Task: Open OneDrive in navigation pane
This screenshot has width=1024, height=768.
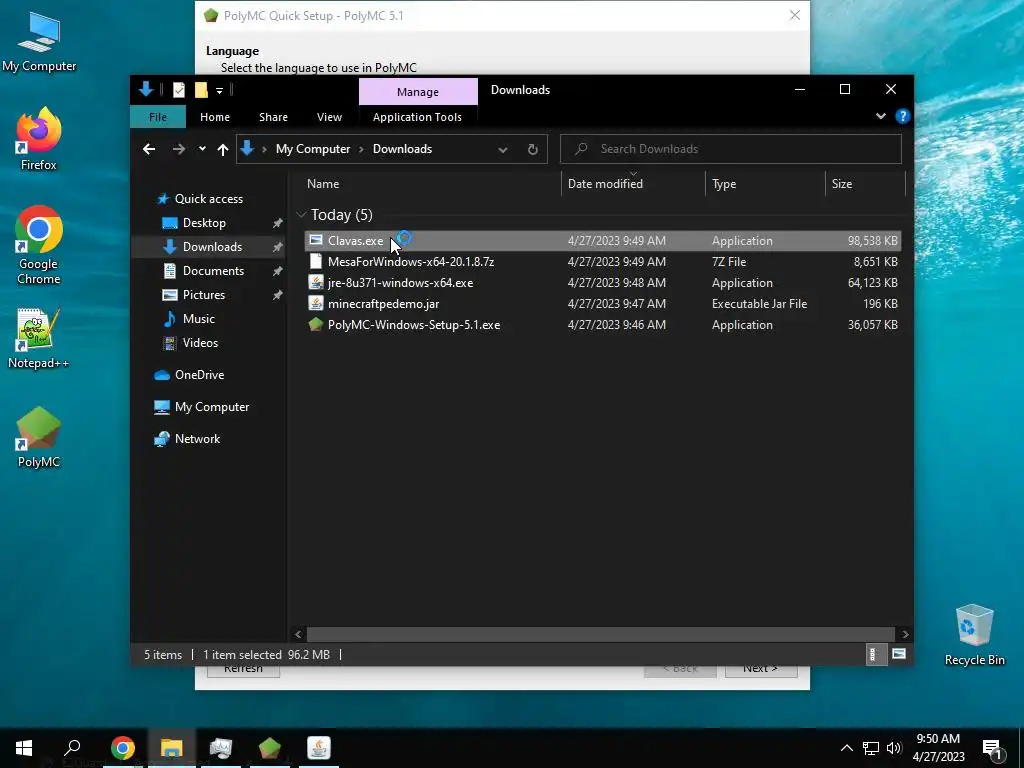Action: 199,375
